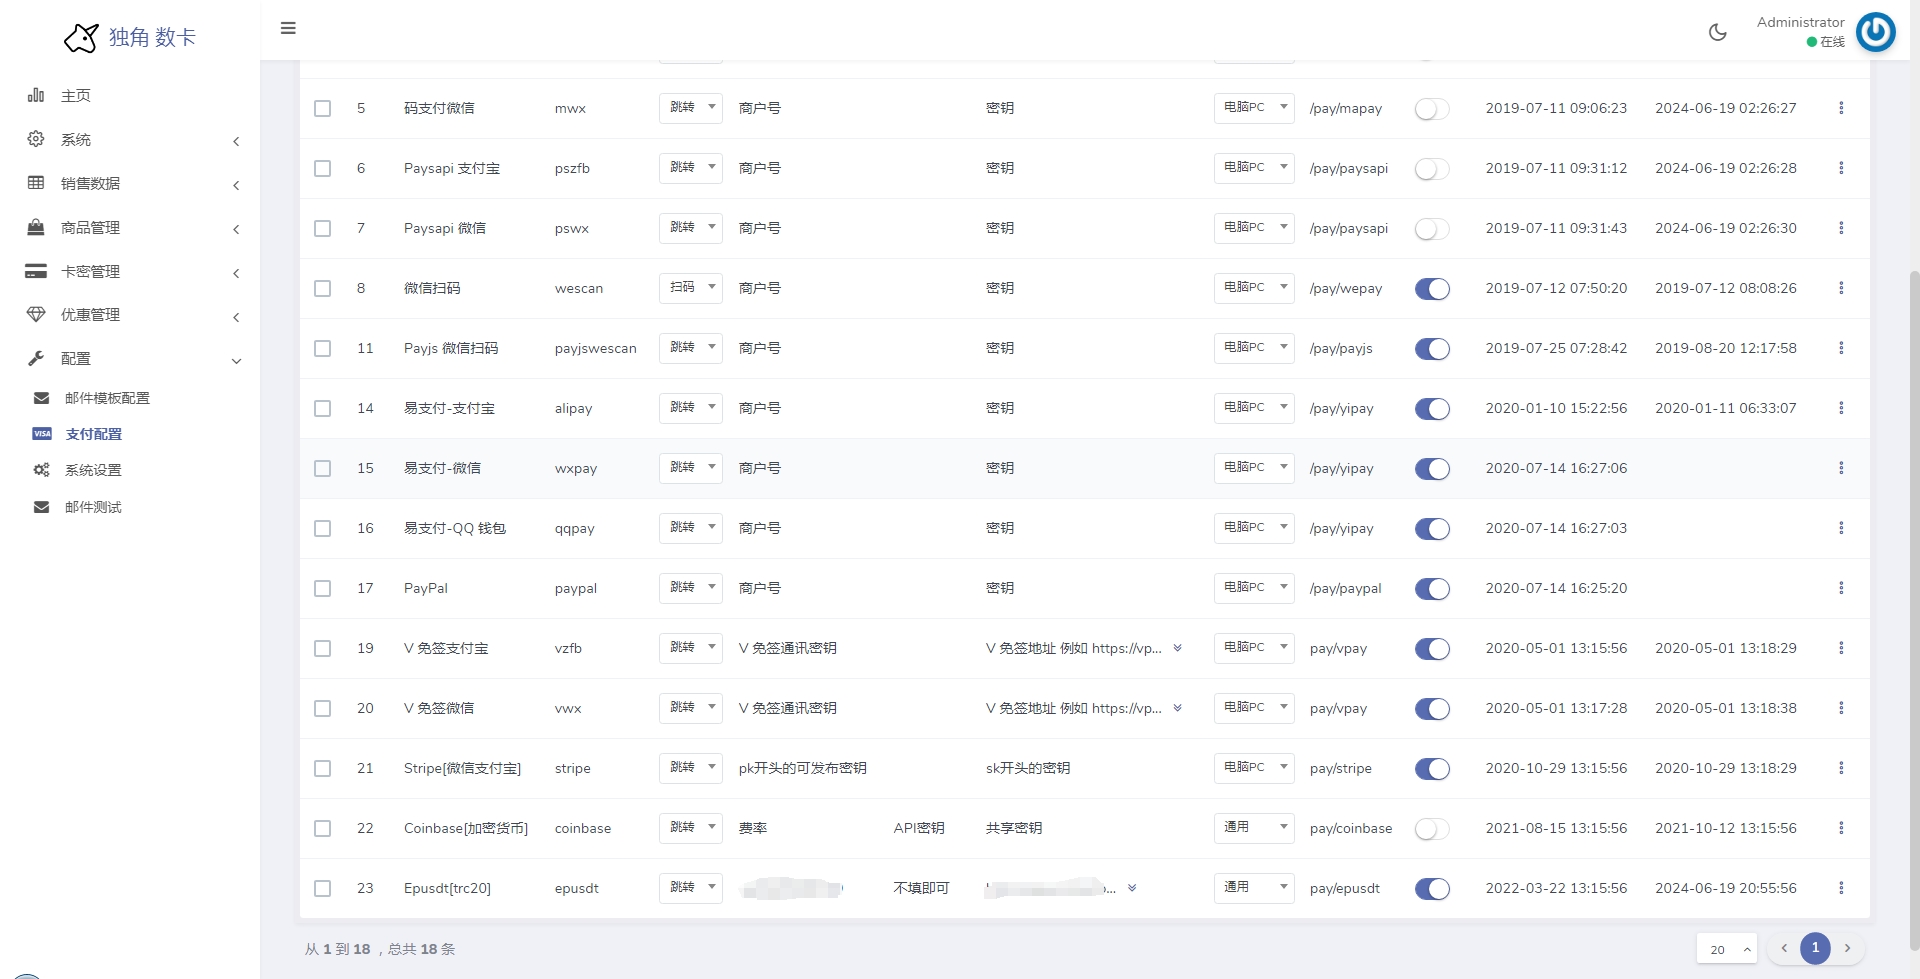Screen dimensions: 1920x979
Task: Open three-dot actions for 微信扫码 row
Action: pos(1840,288)
